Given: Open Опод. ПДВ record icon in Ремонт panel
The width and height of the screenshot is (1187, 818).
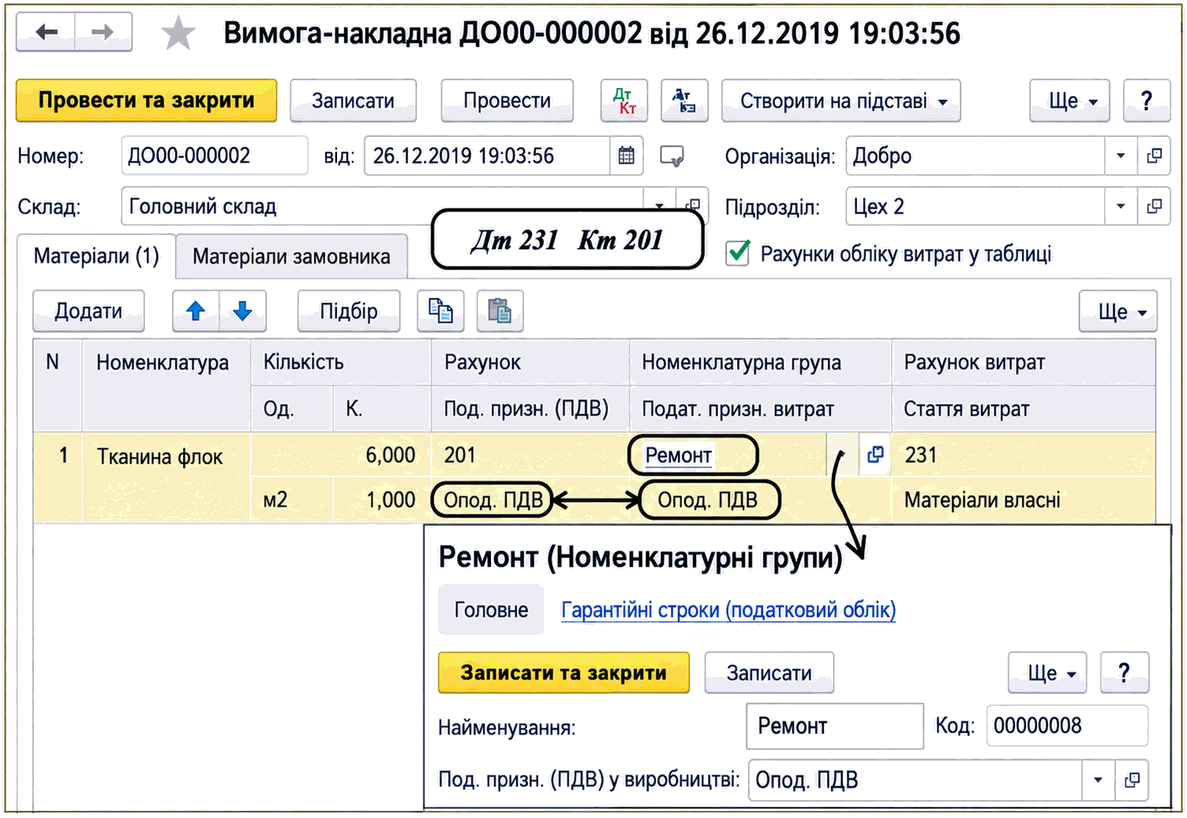Looking at the screenshot, I should click(x=1132, y=780).
